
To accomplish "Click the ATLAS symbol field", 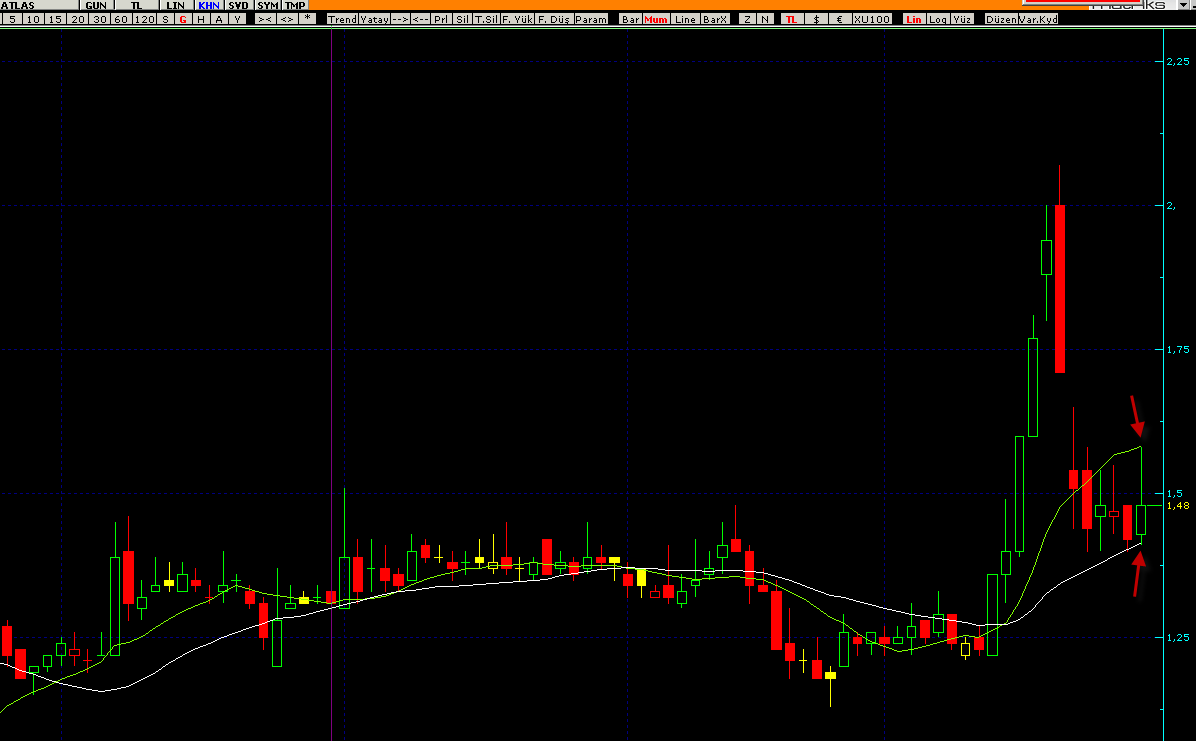I will (x=39, y=5).
